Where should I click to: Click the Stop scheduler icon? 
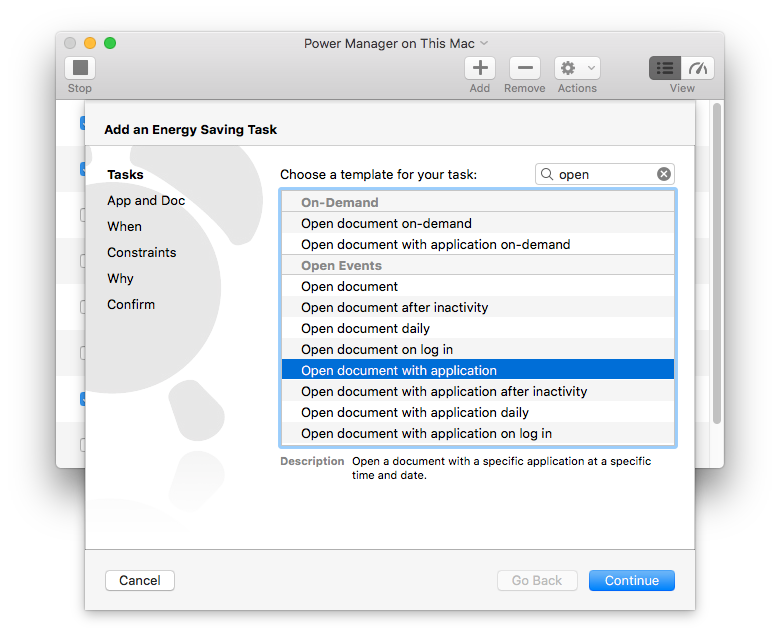coord(80,68)
